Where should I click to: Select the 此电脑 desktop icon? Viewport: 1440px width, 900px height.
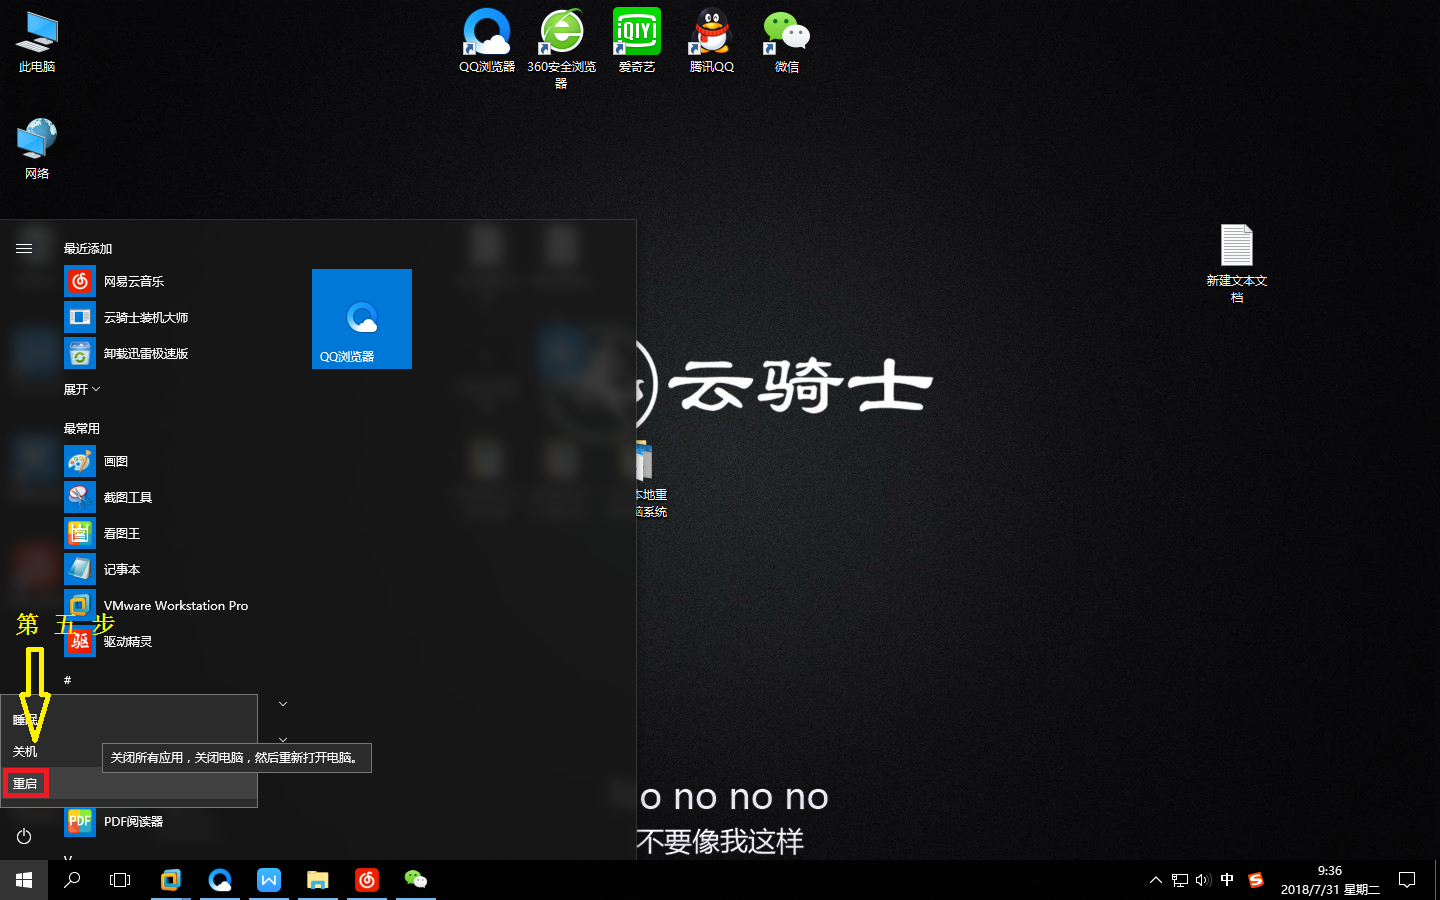point(37,43)
